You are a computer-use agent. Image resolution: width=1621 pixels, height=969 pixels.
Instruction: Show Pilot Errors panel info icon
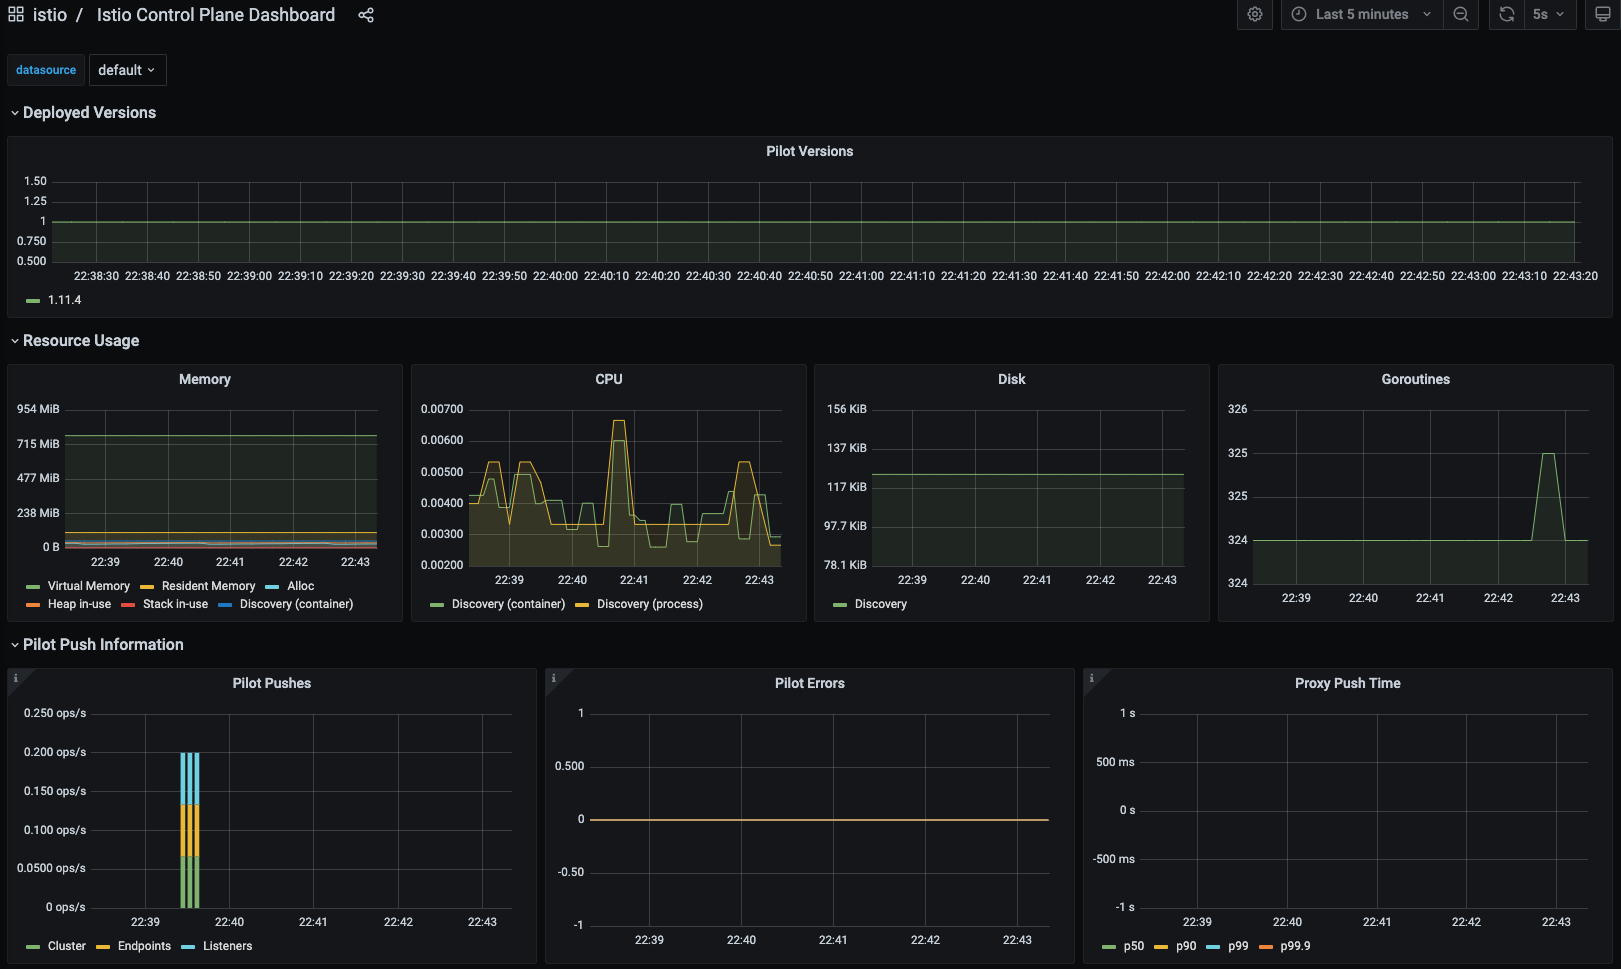tap(554, 678)
